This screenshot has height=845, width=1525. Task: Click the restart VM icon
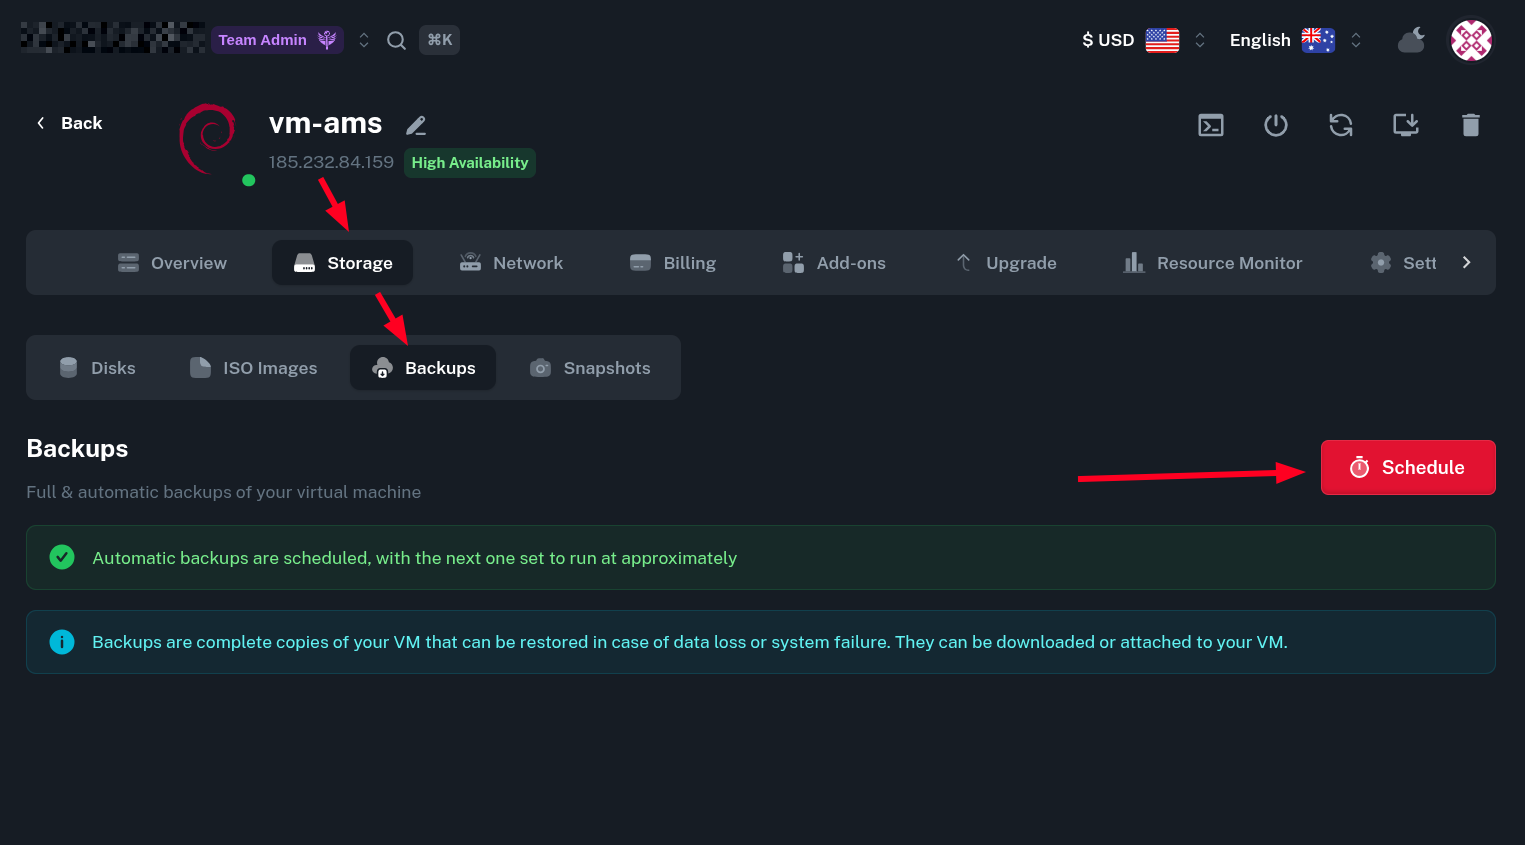[1340, 125]
